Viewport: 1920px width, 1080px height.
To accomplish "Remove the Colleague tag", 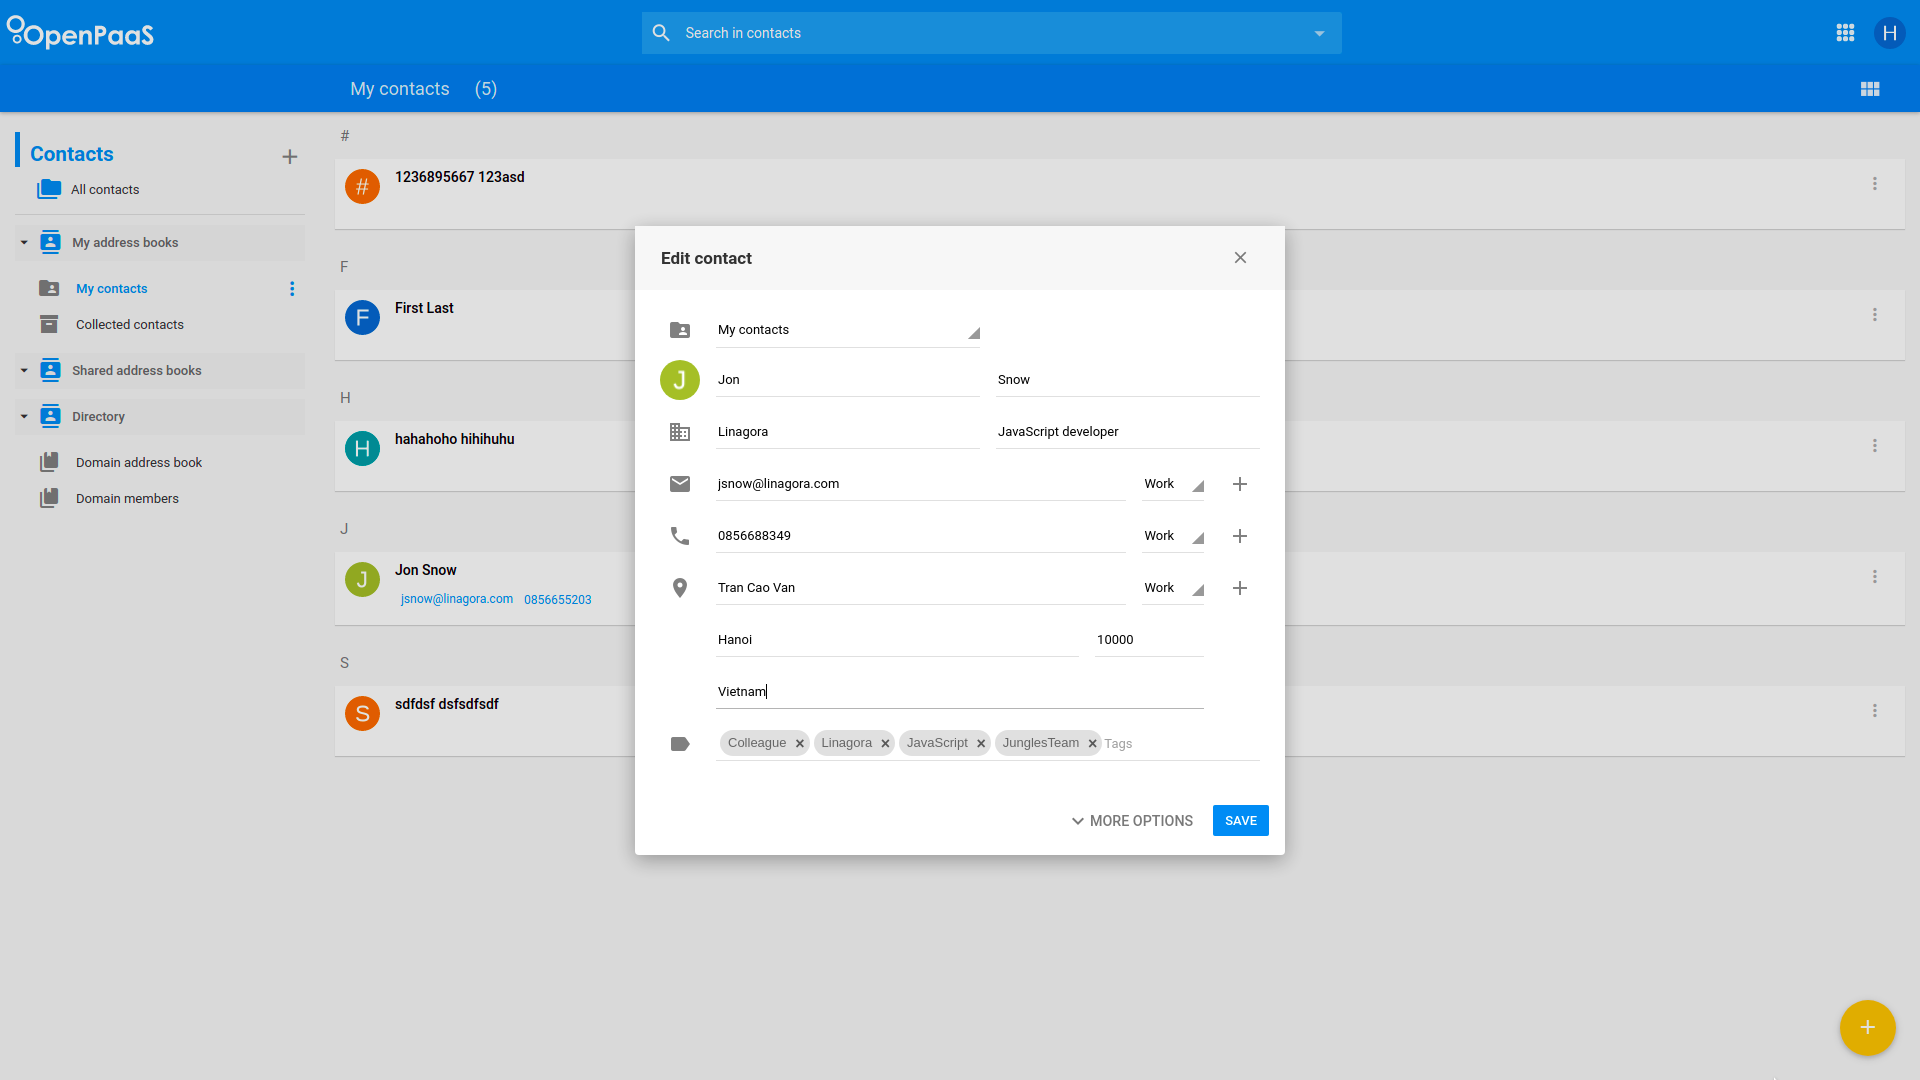I will tap(800, 743).
